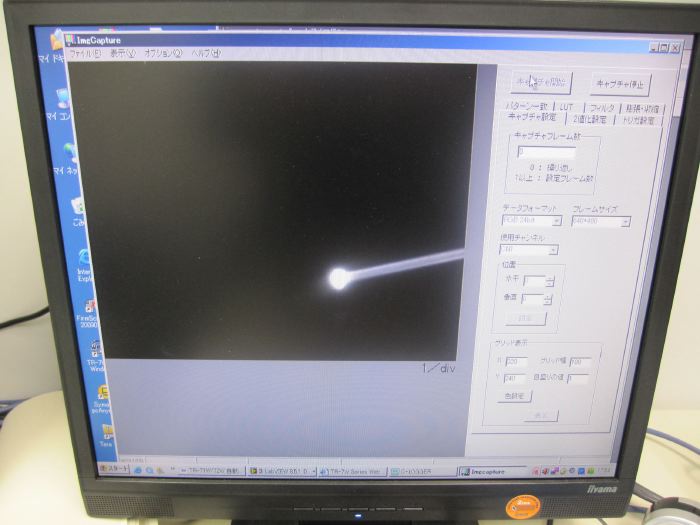The width and height of the screenshot is (700, 525).
Task: Switch to the フィルタ tab
Action: [602, 108]
